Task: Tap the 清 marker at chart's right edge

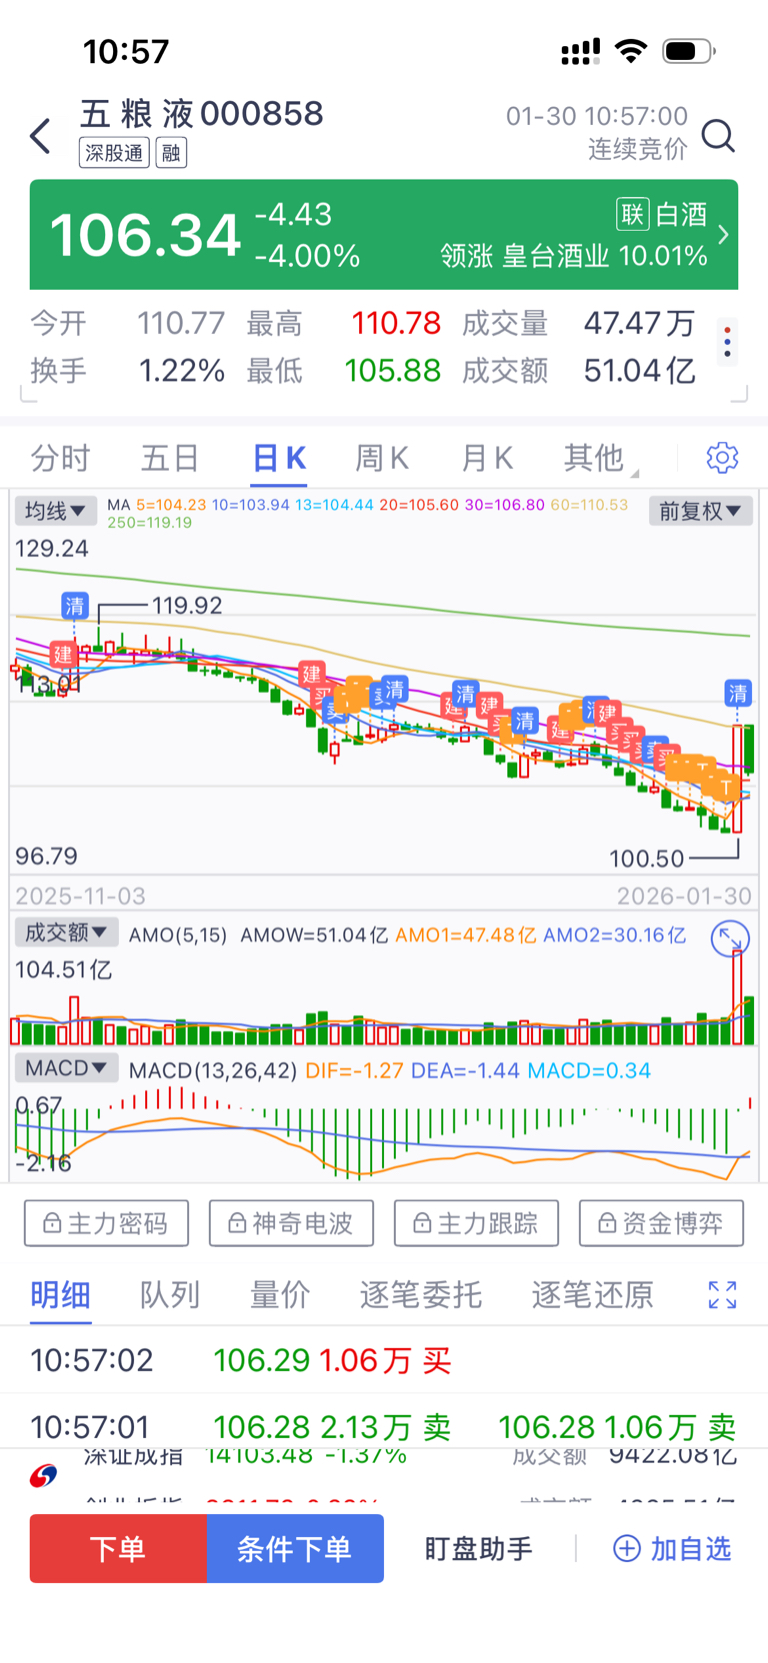Action: (738, 693)
